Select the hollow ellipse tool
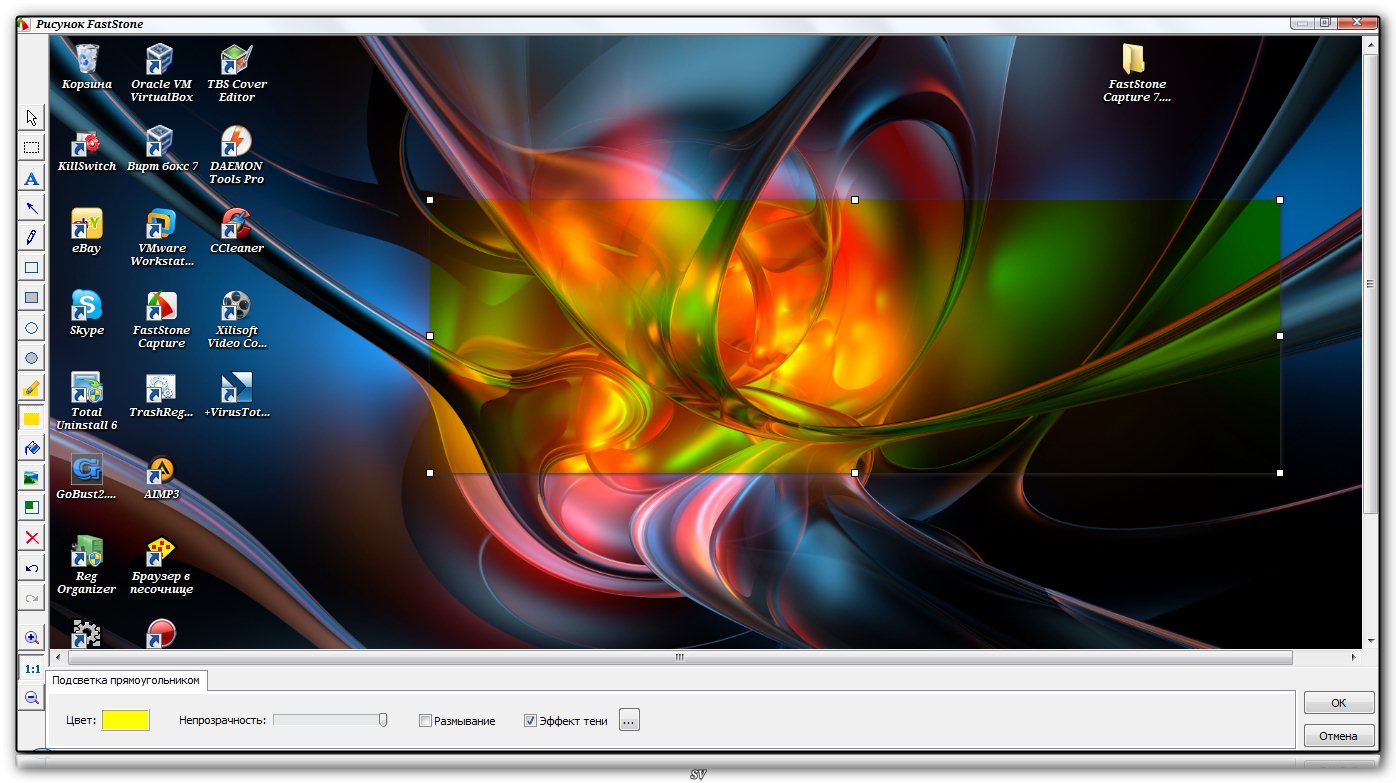The image size is (1396, 783). (x=32, y=328)
